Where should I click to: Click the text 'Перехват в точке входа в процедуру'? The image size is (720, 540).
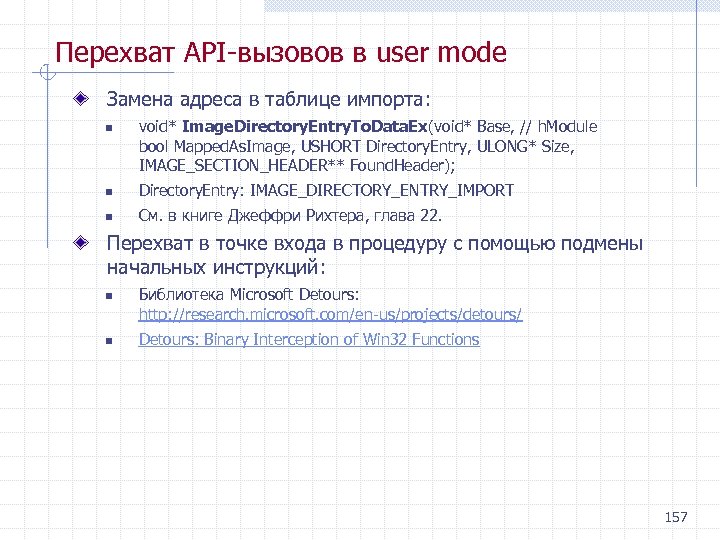276,244
